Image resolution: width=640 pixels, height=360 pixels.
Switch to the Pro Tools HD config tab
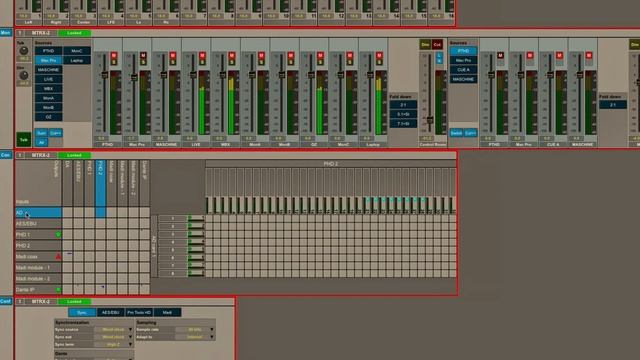click(139, 313)
